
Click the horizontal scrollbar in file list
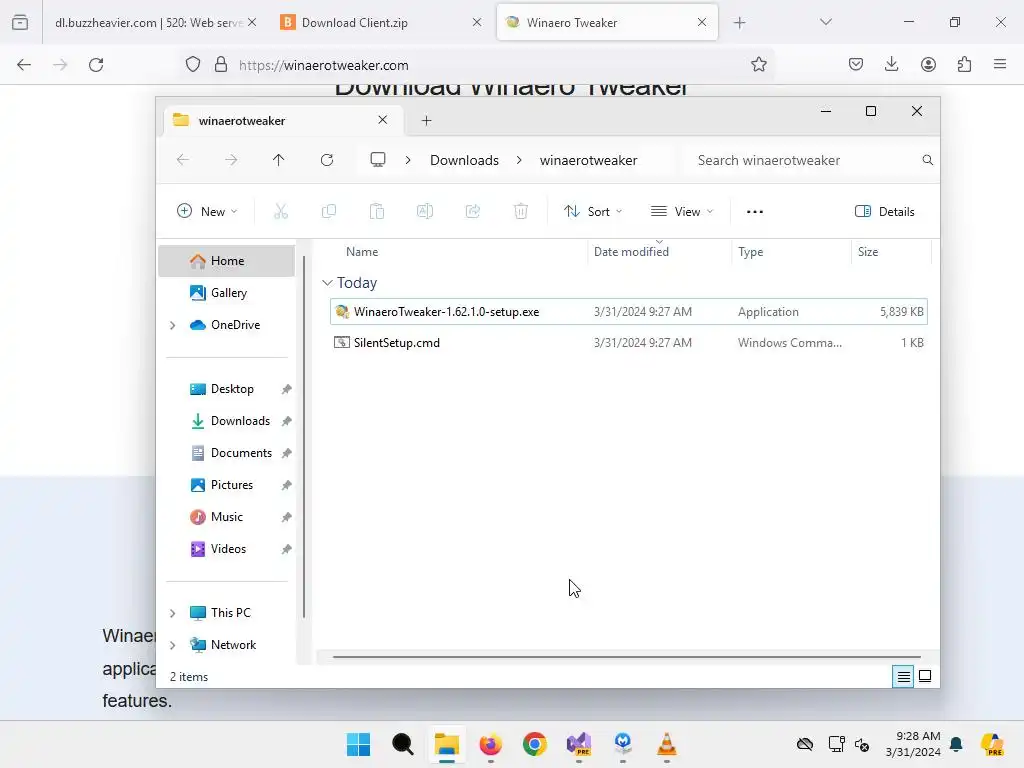tap(627, 657)
